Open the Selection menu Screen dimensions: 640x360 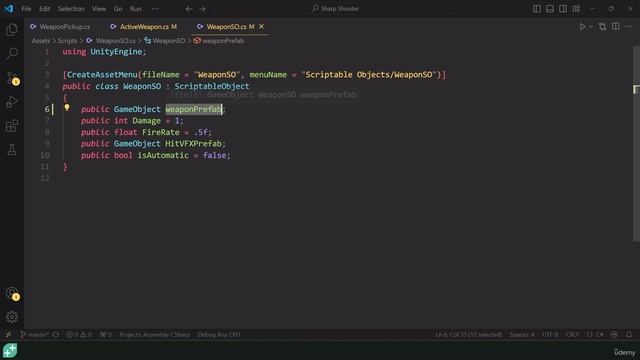pos(71,9)
